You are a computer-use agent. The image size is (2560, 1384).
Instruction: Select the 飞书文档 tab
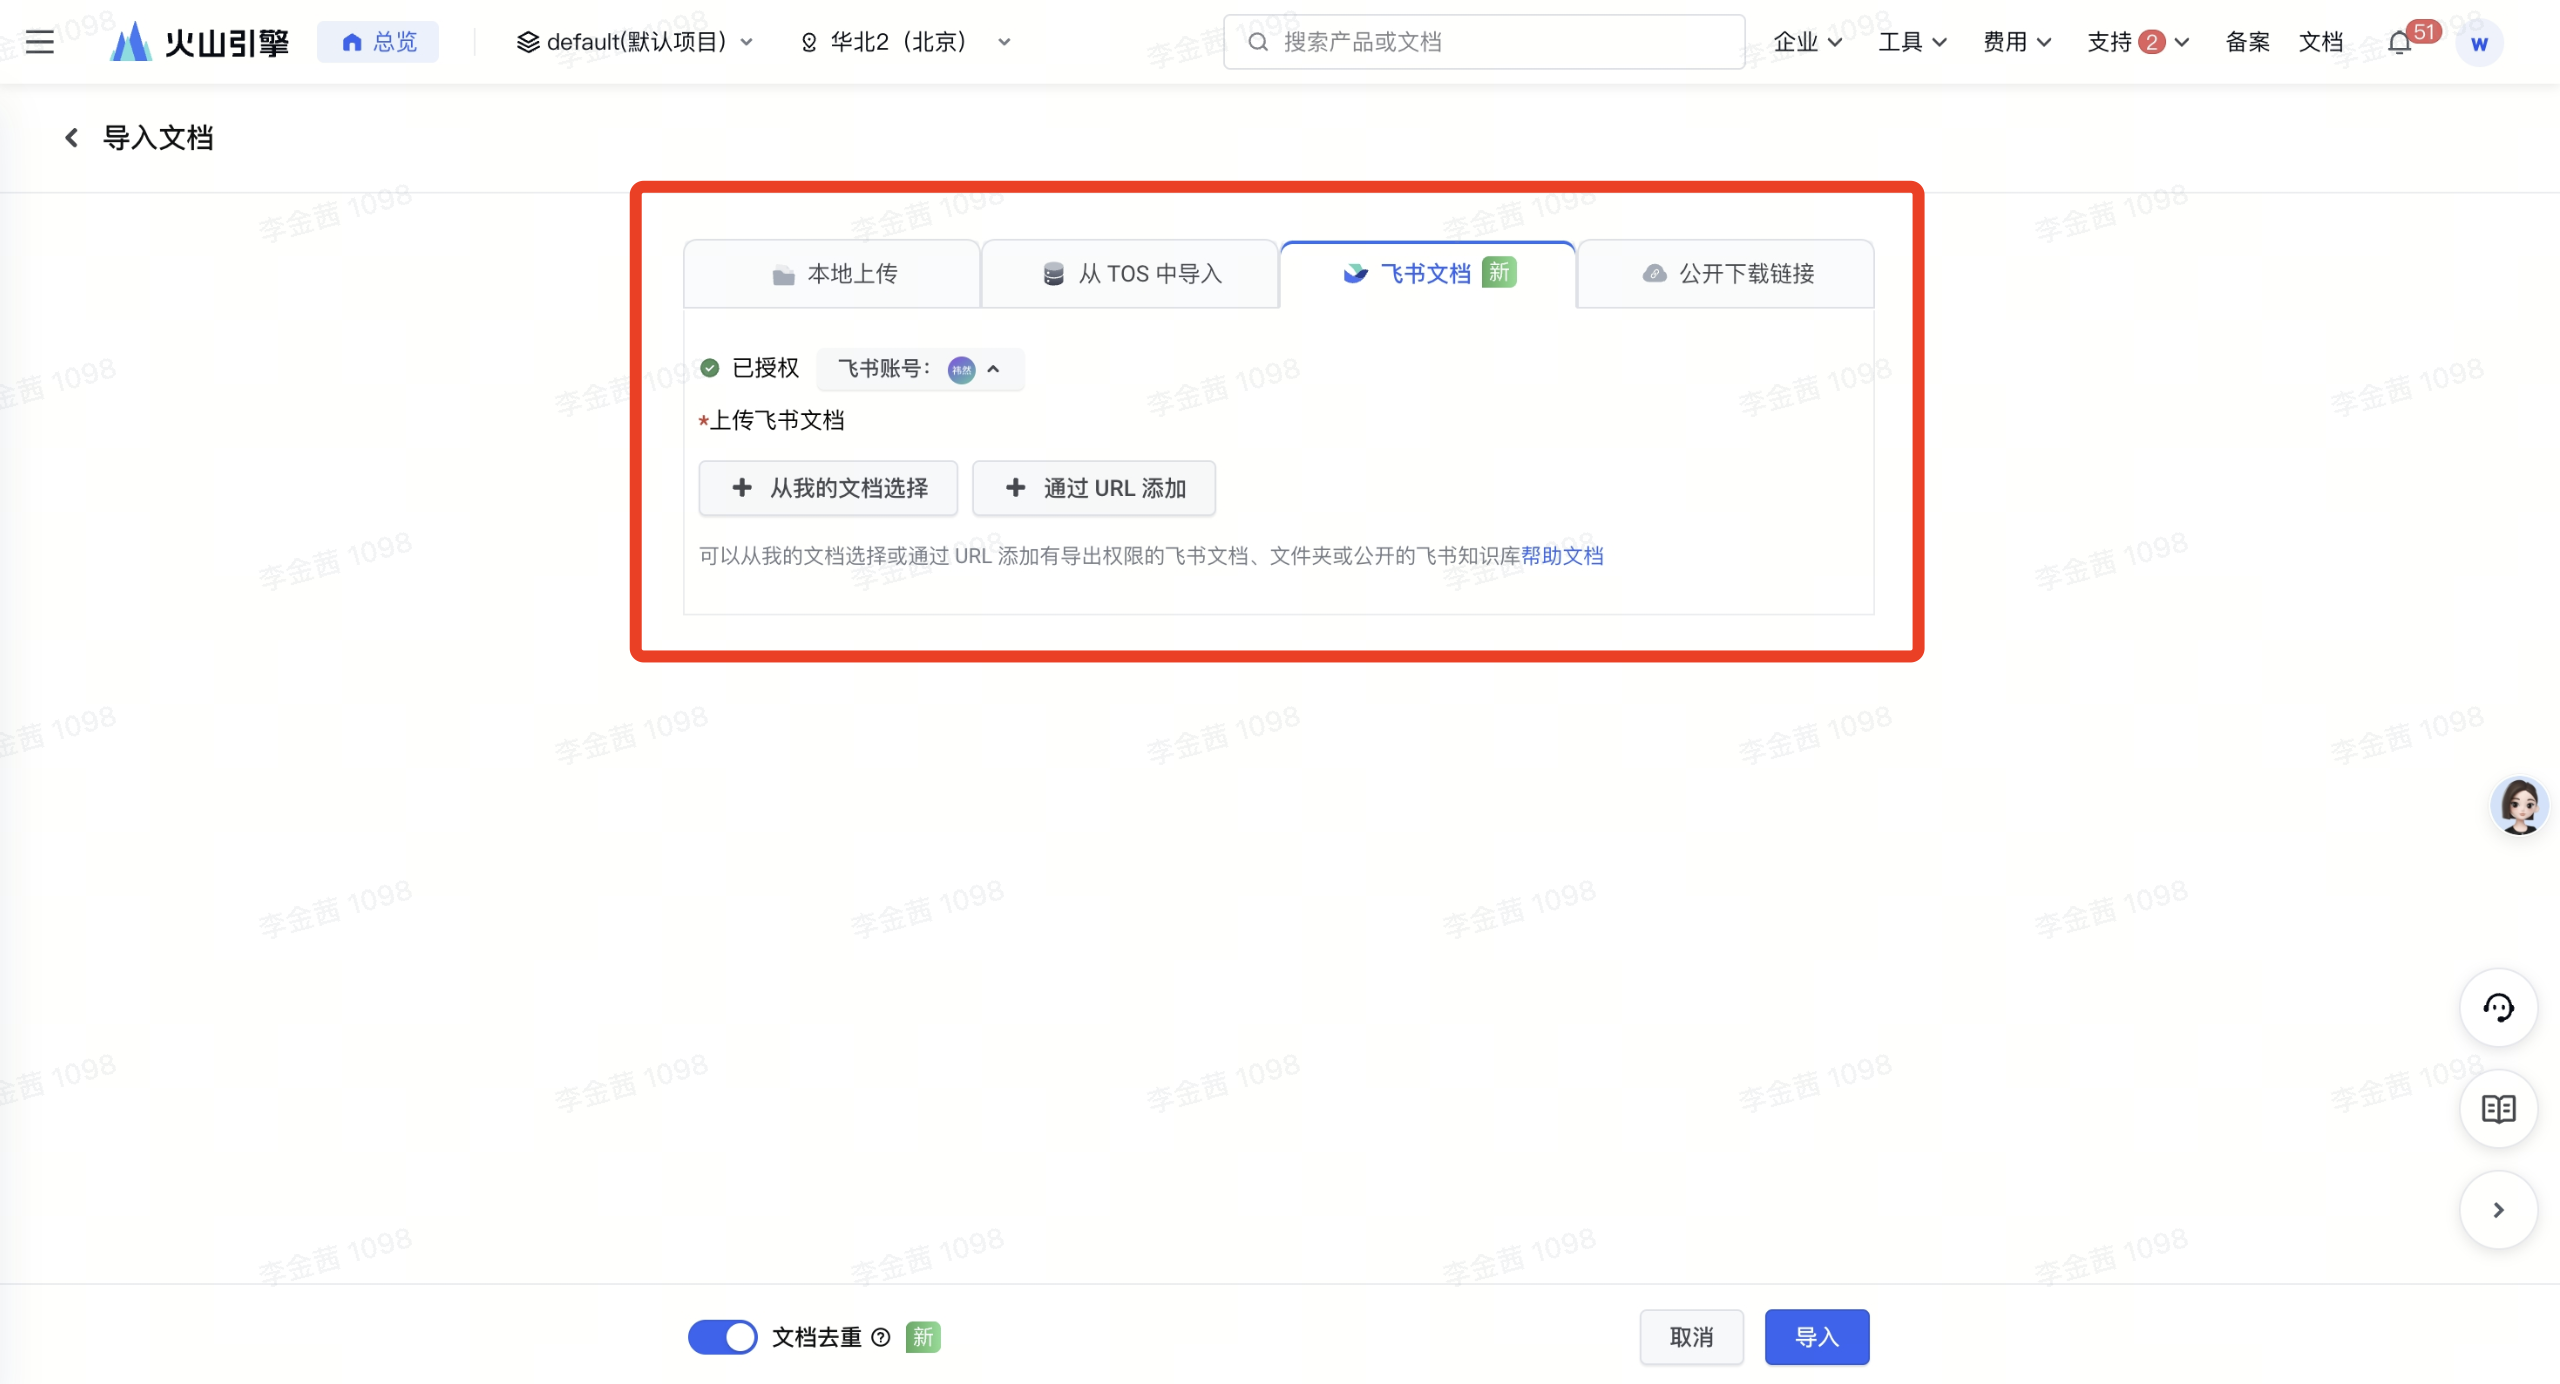1428,273
